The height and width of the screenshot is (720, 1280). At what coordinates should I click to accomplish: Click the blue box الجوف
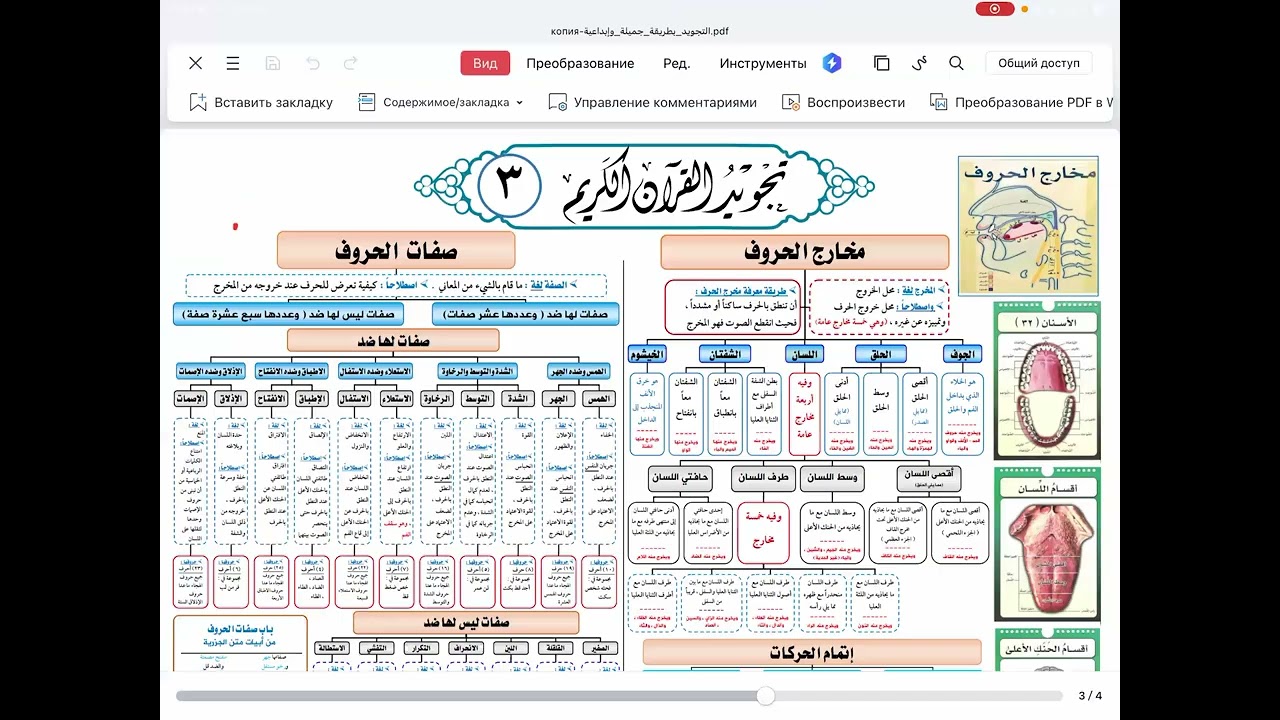(962, 354)
